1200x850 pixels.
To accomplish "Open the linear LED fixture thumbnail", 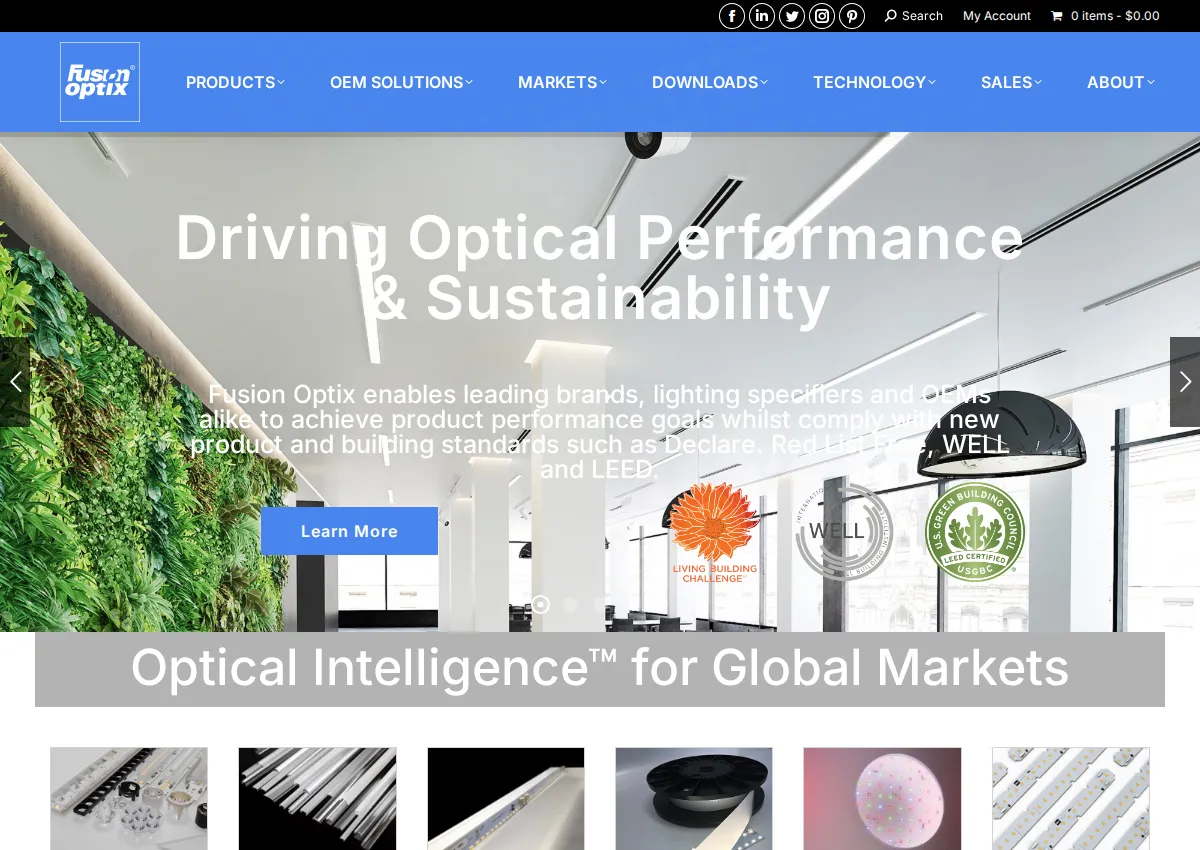I will [x=506, y=799].
